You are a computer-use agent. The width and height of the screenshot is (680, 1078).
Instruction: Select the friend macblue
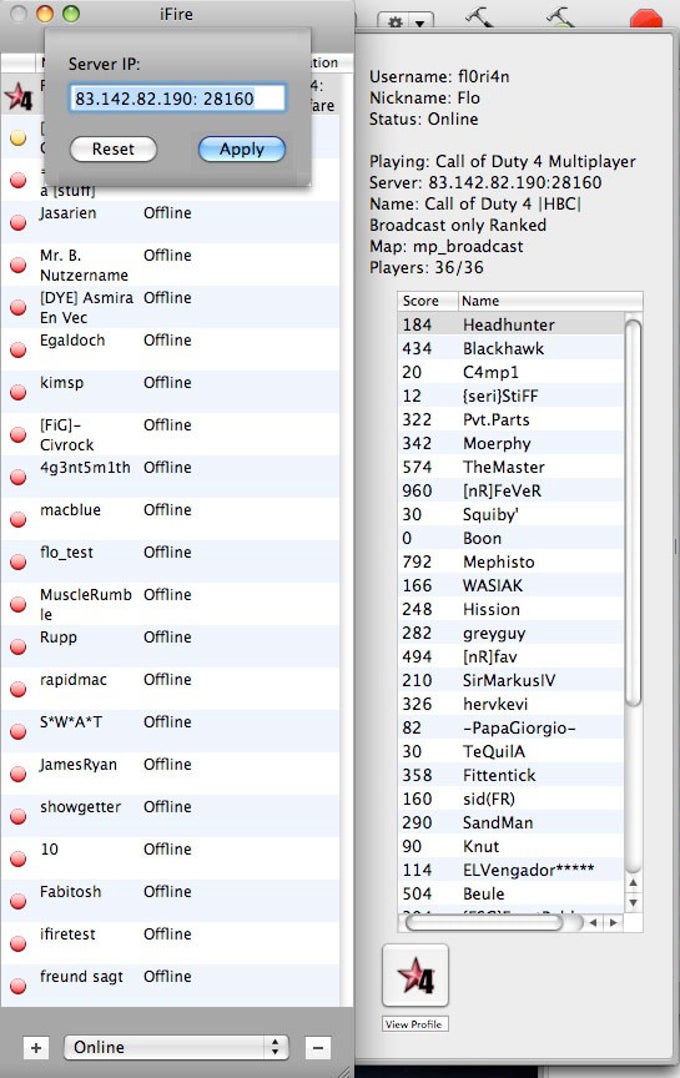(x=170, y=520)
